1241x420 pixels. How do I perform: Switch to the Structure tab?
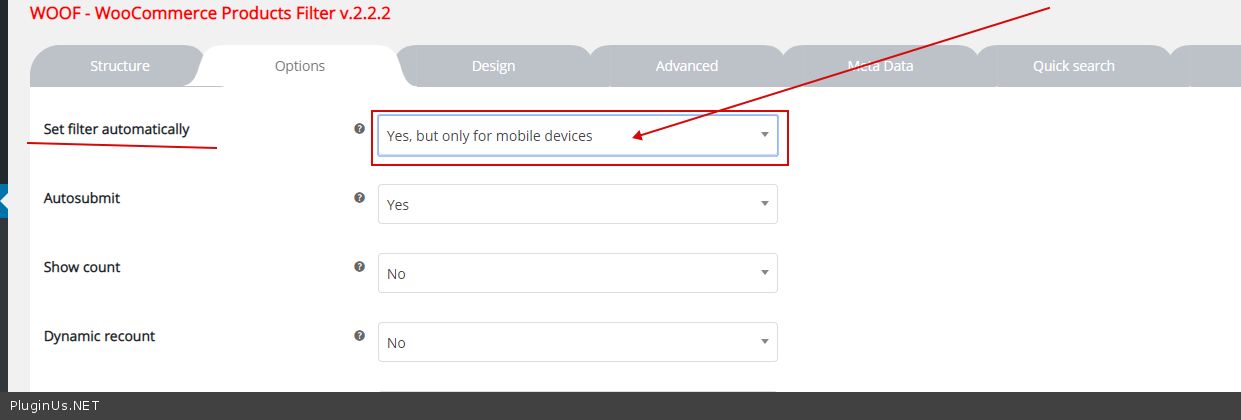coord(120,66)
